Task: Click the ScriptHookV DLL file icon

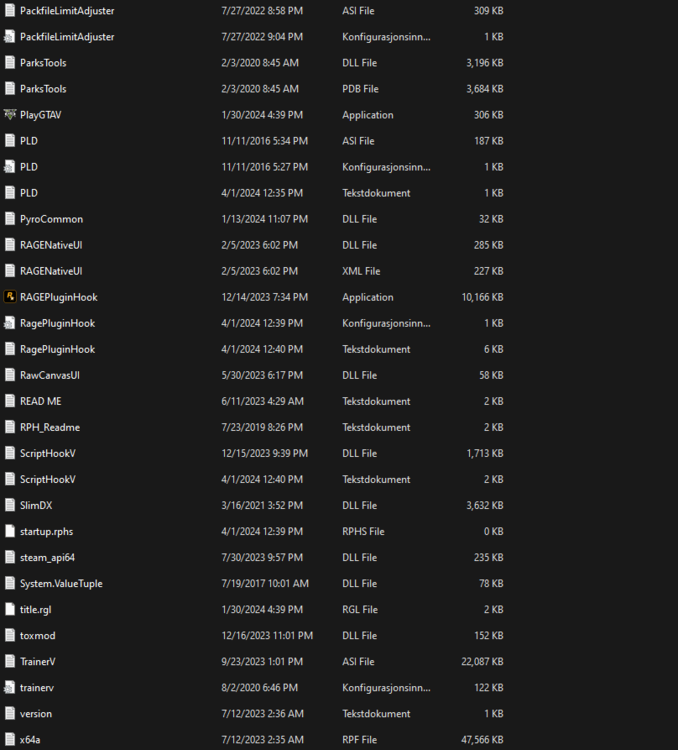Action: [10, 453]
